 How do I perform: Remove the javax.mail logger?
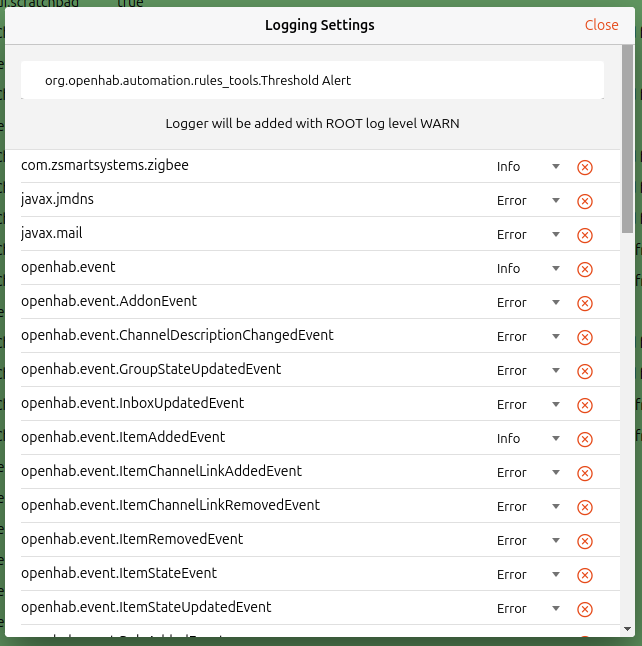click(585, 235)
